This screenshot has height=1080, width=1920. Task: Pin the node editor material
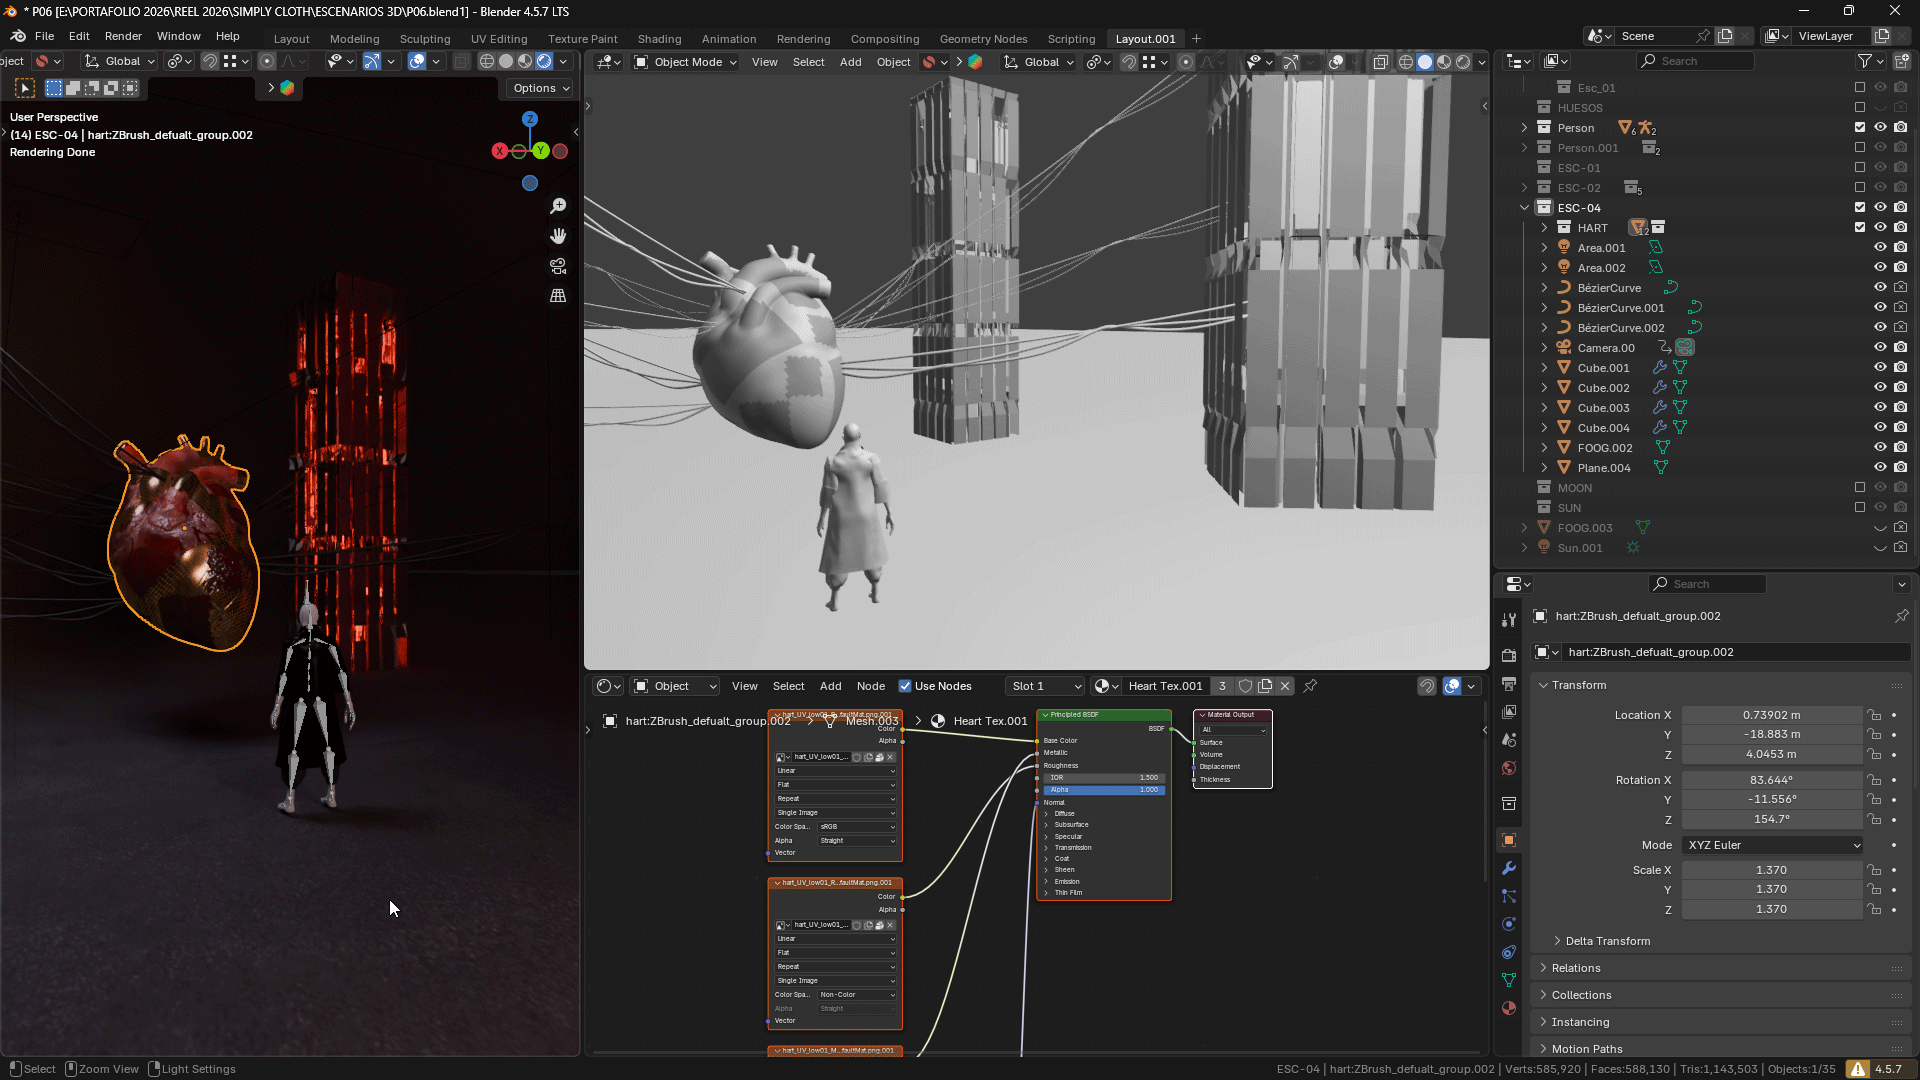pyautogui.click(x=1310, y=686)
